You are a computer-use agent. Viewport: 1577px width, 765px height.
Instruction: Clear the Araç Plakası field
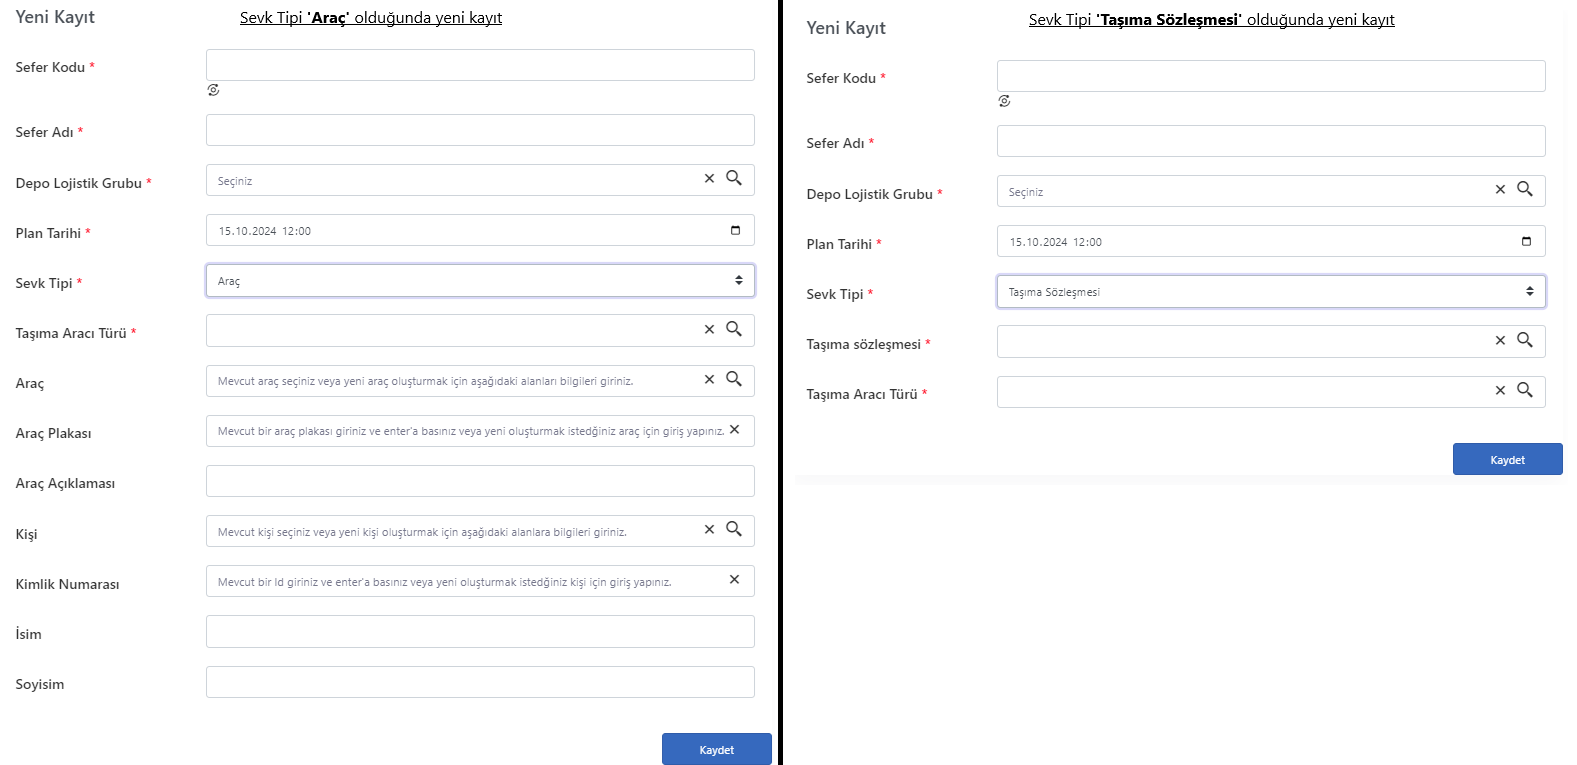pos(734,429)
